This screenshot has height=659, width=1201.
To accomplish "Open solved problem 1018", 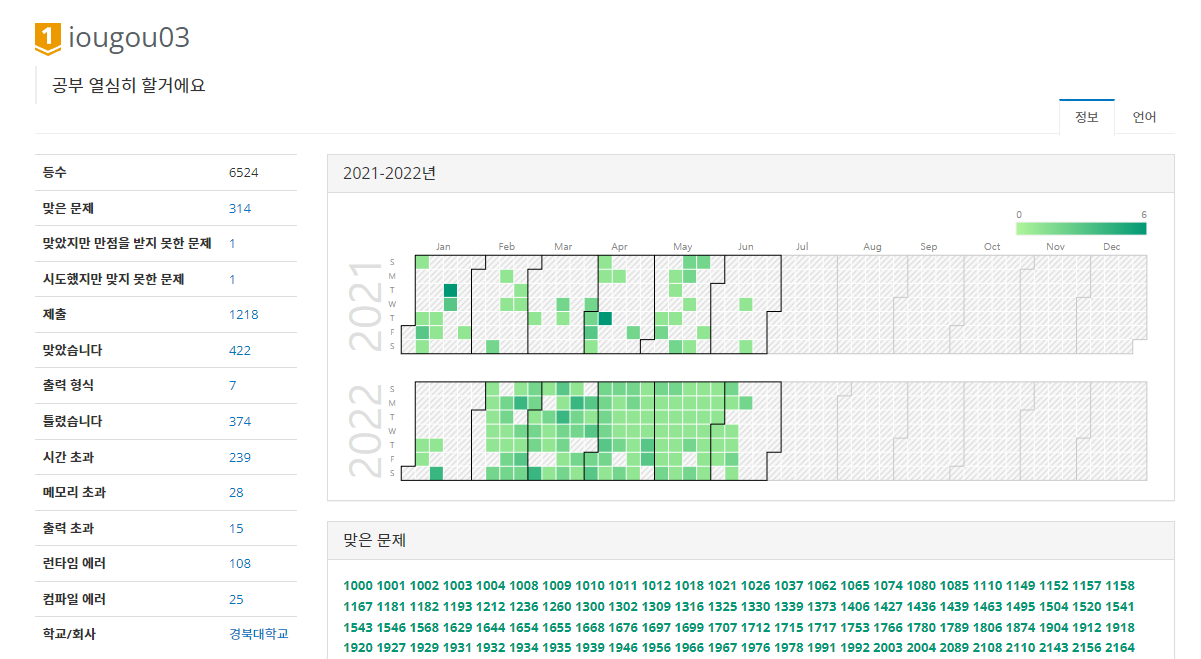I will coord(690,586).
